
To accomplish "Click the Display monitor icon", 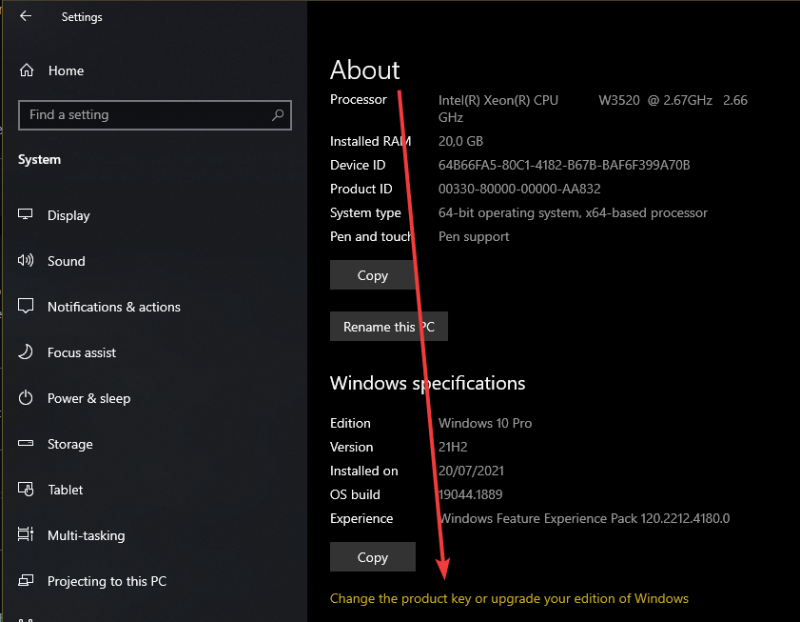I will click(26, 214).
